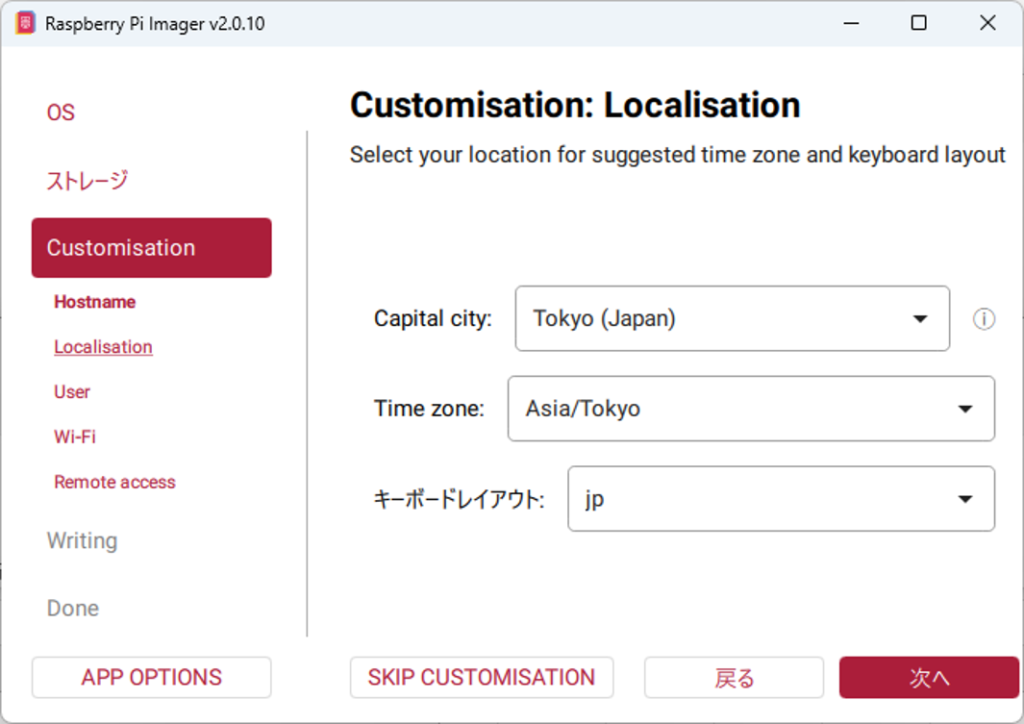
Task: Go to the OS step in sidebar
Action: tap(61, 112)
